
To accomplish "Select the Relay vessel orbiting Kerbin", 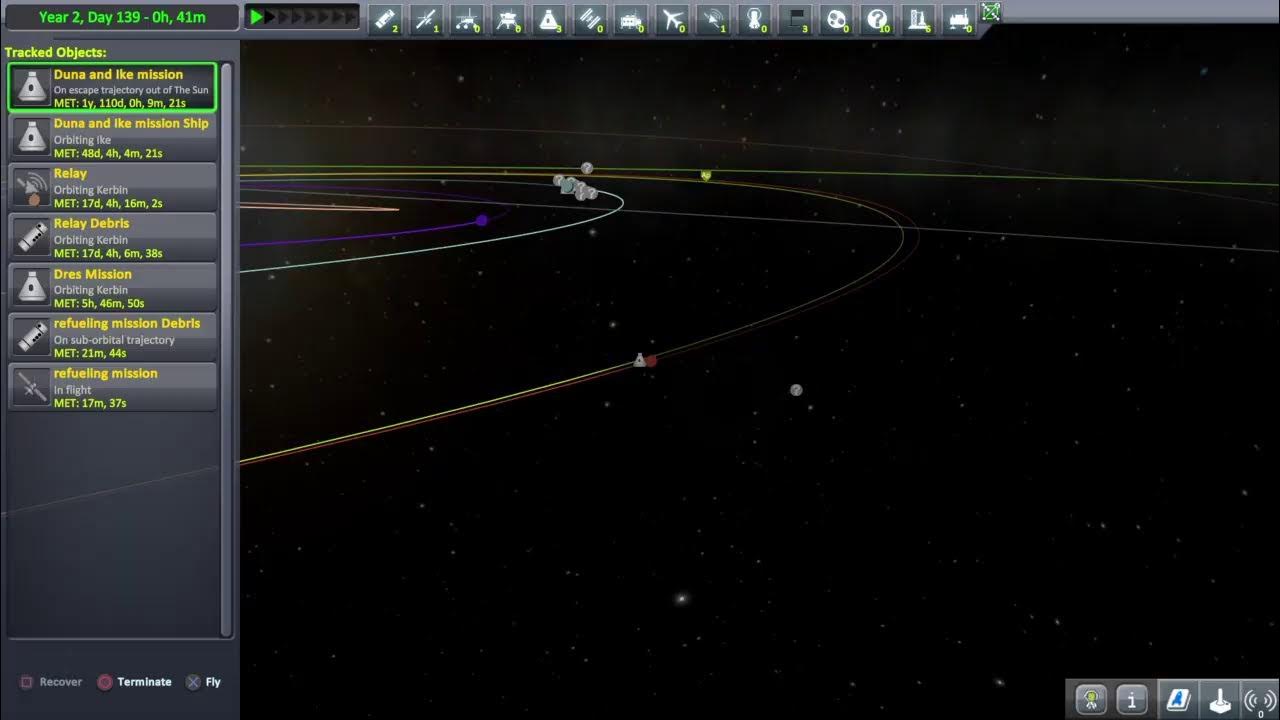I will [x=112, y=187].
